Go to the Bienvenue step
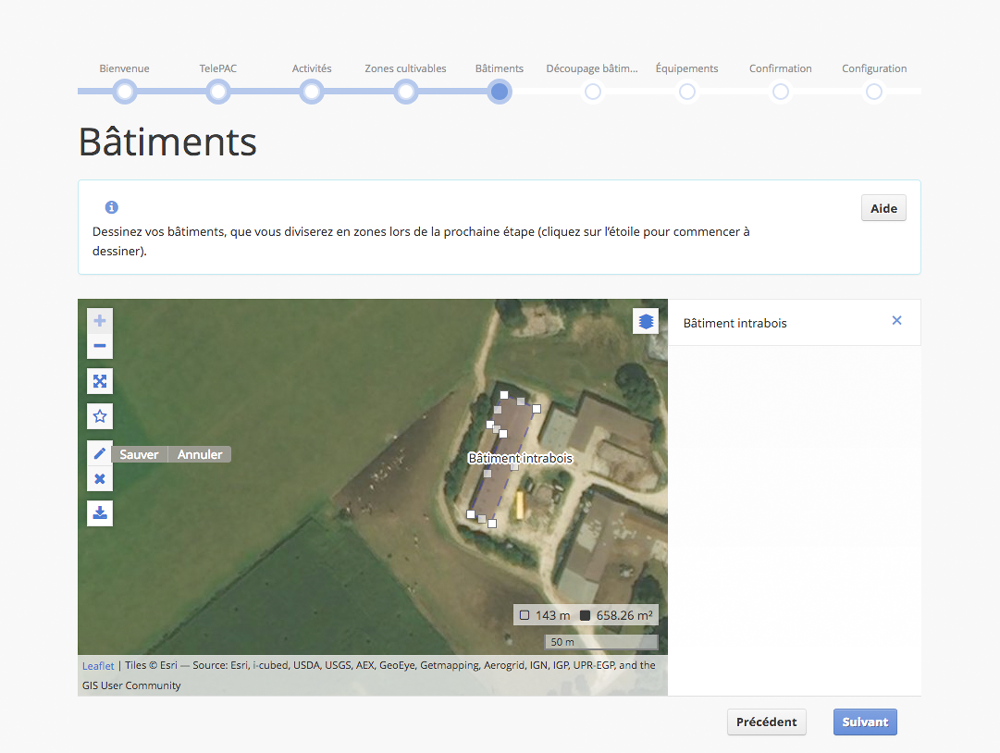 (125, 92)
